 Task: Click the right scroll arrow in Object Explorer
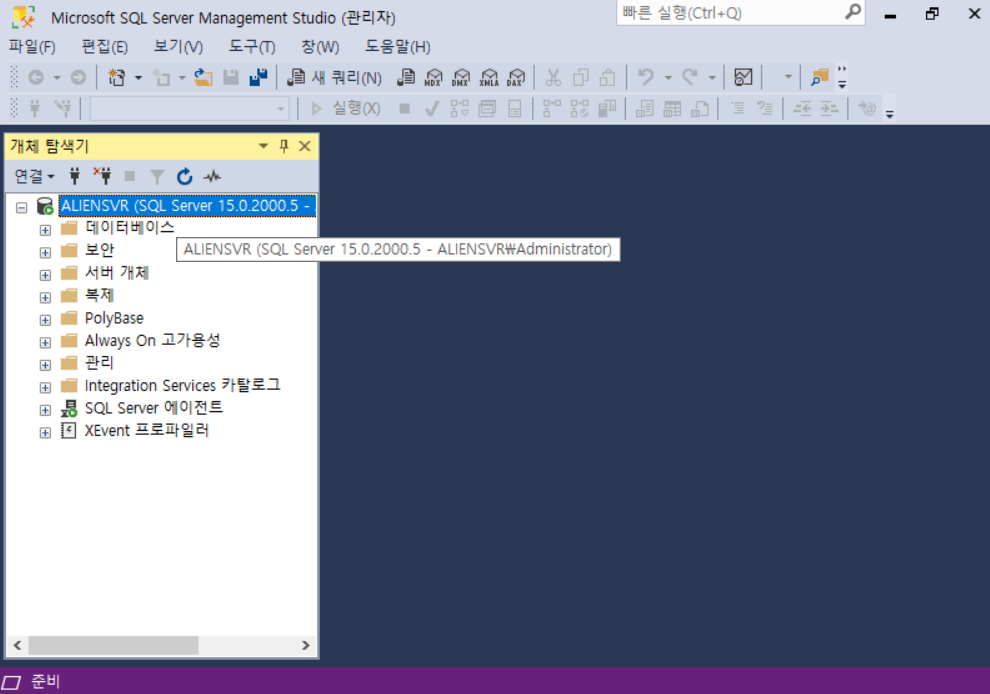click(x=306, y=645)
